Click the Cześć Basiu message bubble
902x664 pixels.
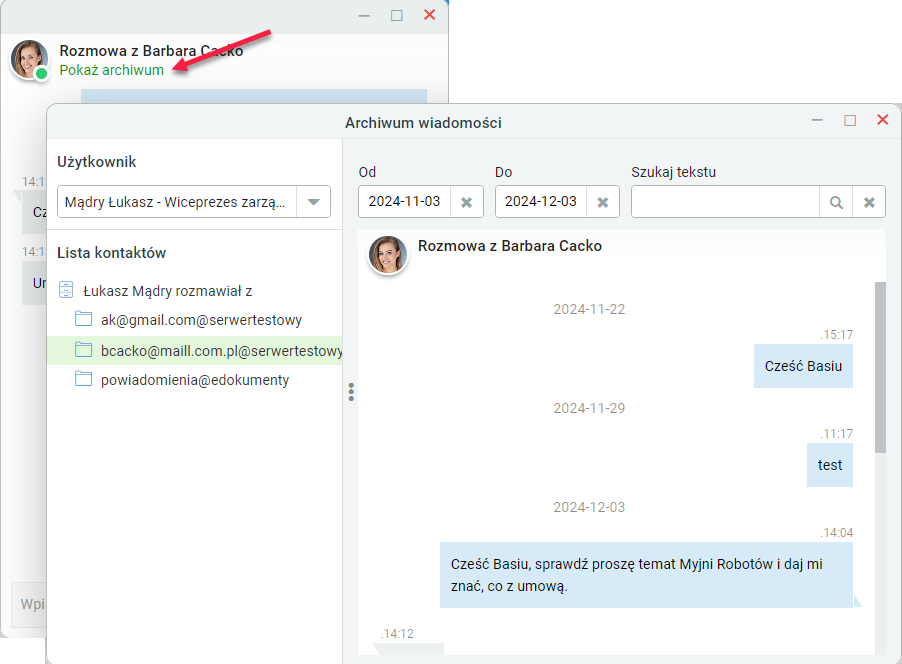click(803, 366)
